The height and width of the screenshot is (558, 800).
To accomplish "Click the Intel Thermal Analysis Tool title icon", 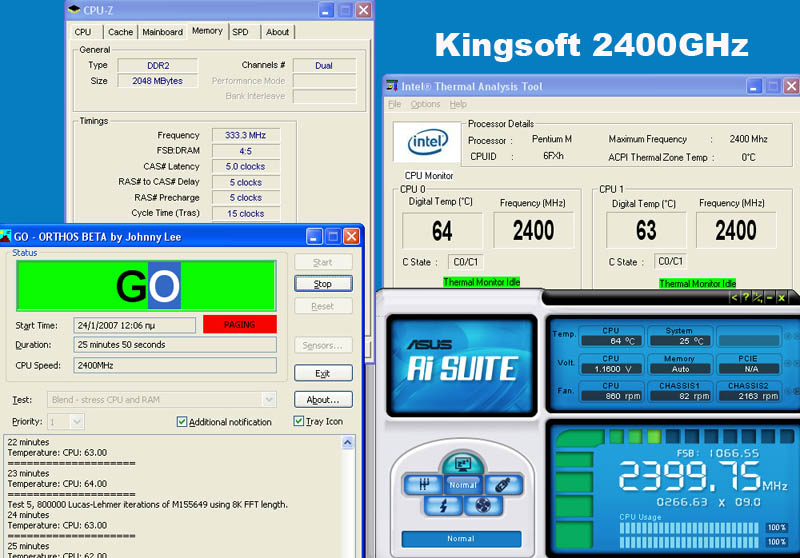I will (x=392, y=86).
